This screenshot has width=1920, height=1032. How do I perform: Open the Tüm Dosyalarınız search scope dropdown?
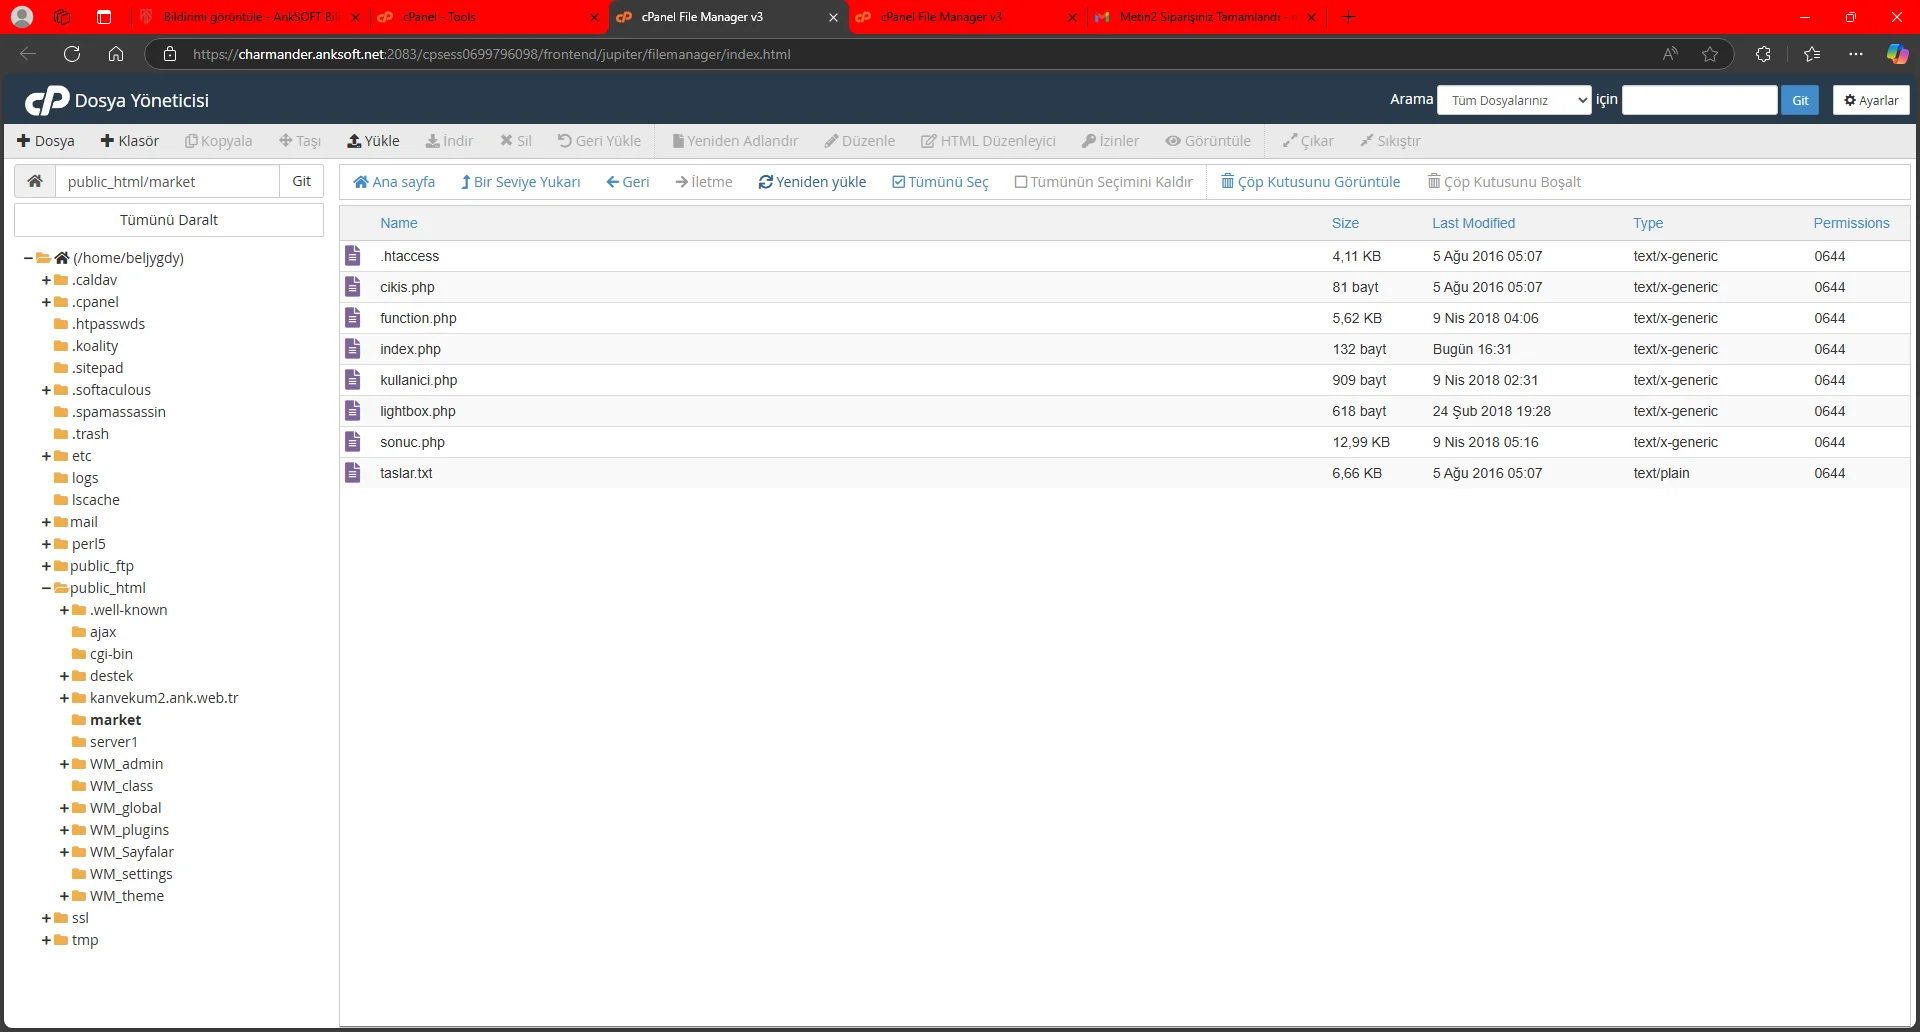click(1514, 100)
